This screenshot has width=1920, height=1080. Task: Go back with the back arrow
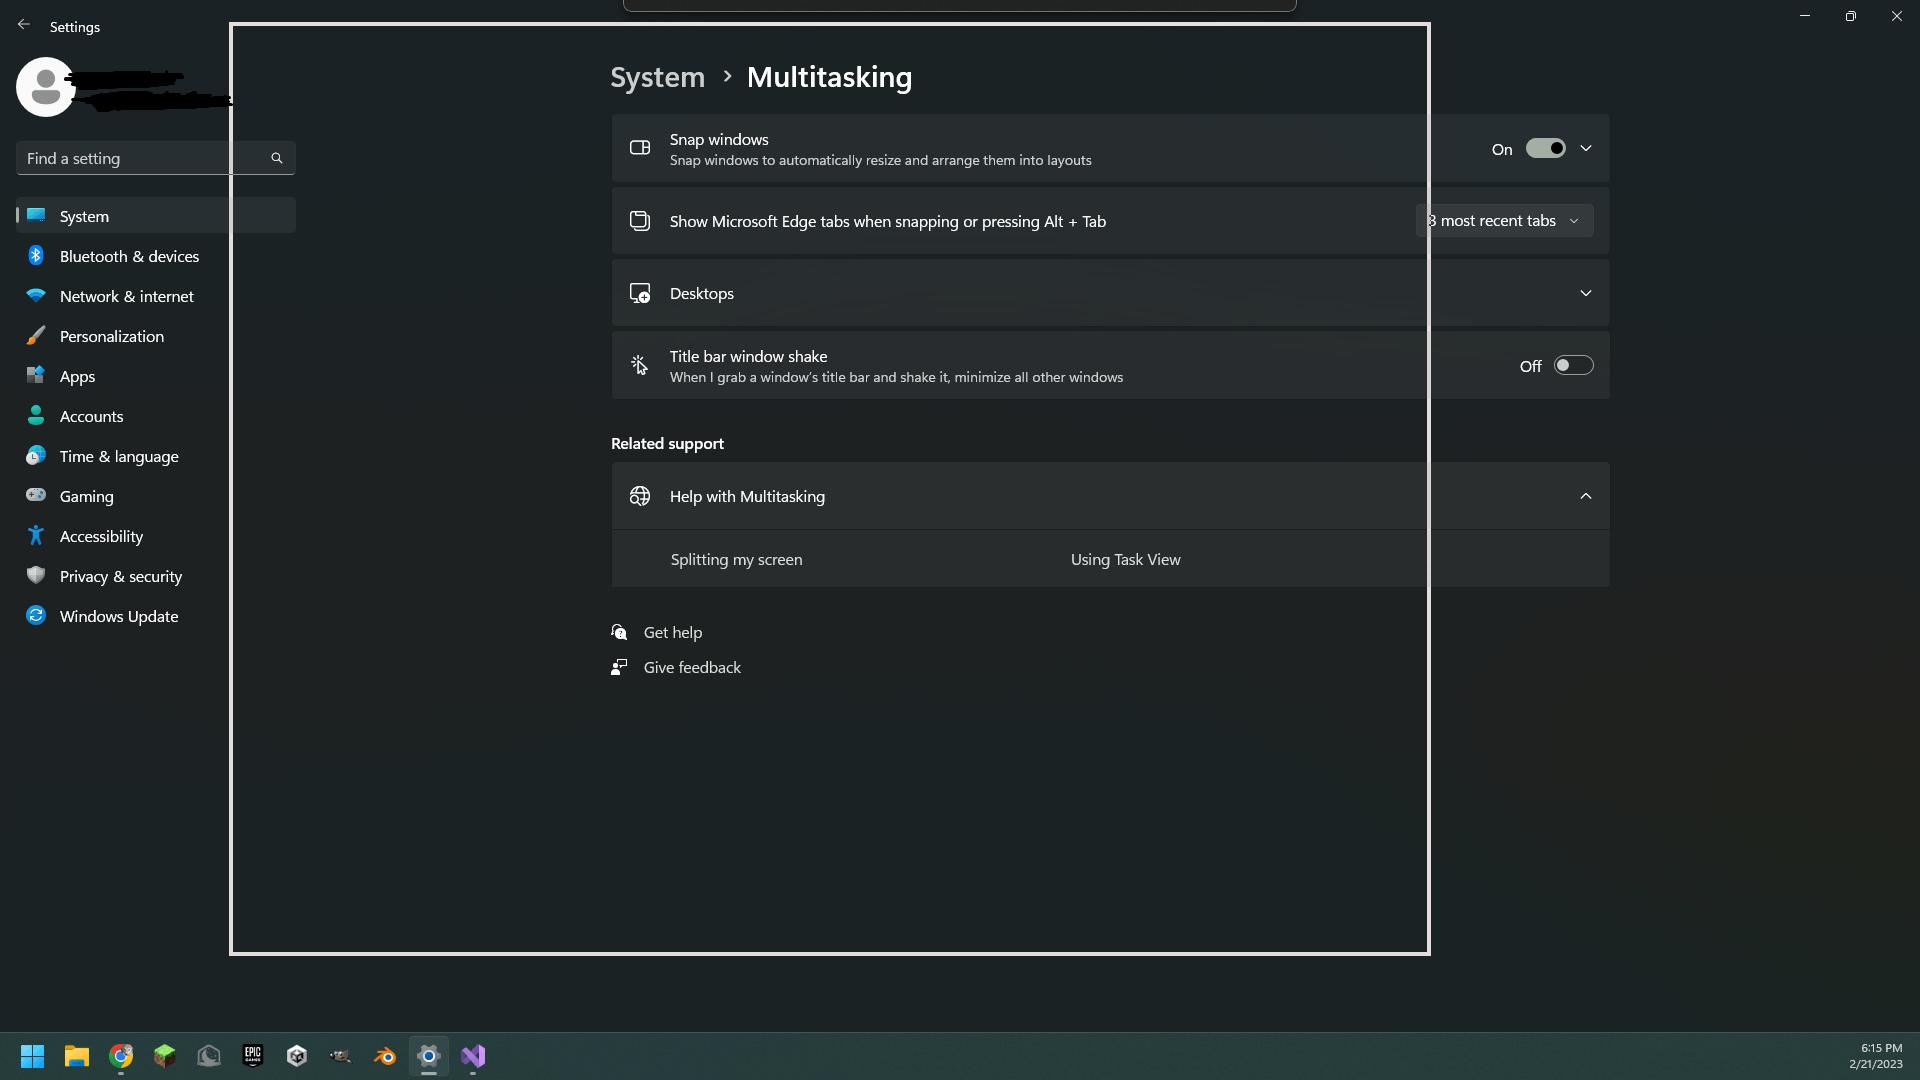click(24, 25)
